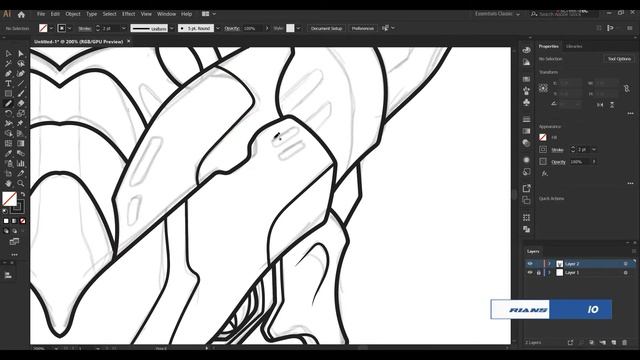Select the Paintbrush tool

click(21, 93)
